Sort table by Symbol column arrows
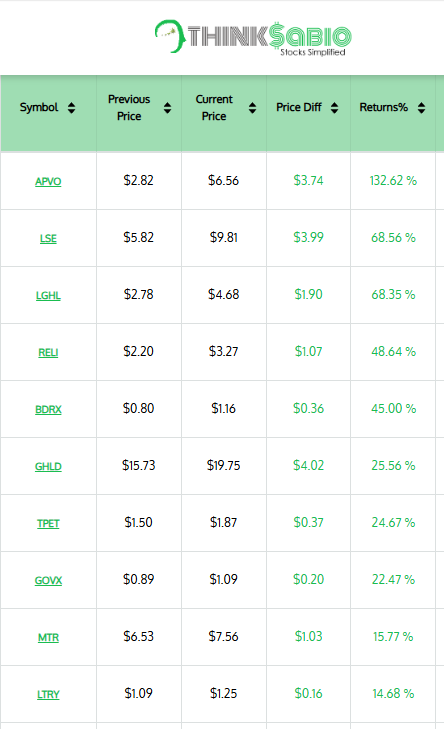The height and width of the screenshot is (729, 444). coord(71,108)
